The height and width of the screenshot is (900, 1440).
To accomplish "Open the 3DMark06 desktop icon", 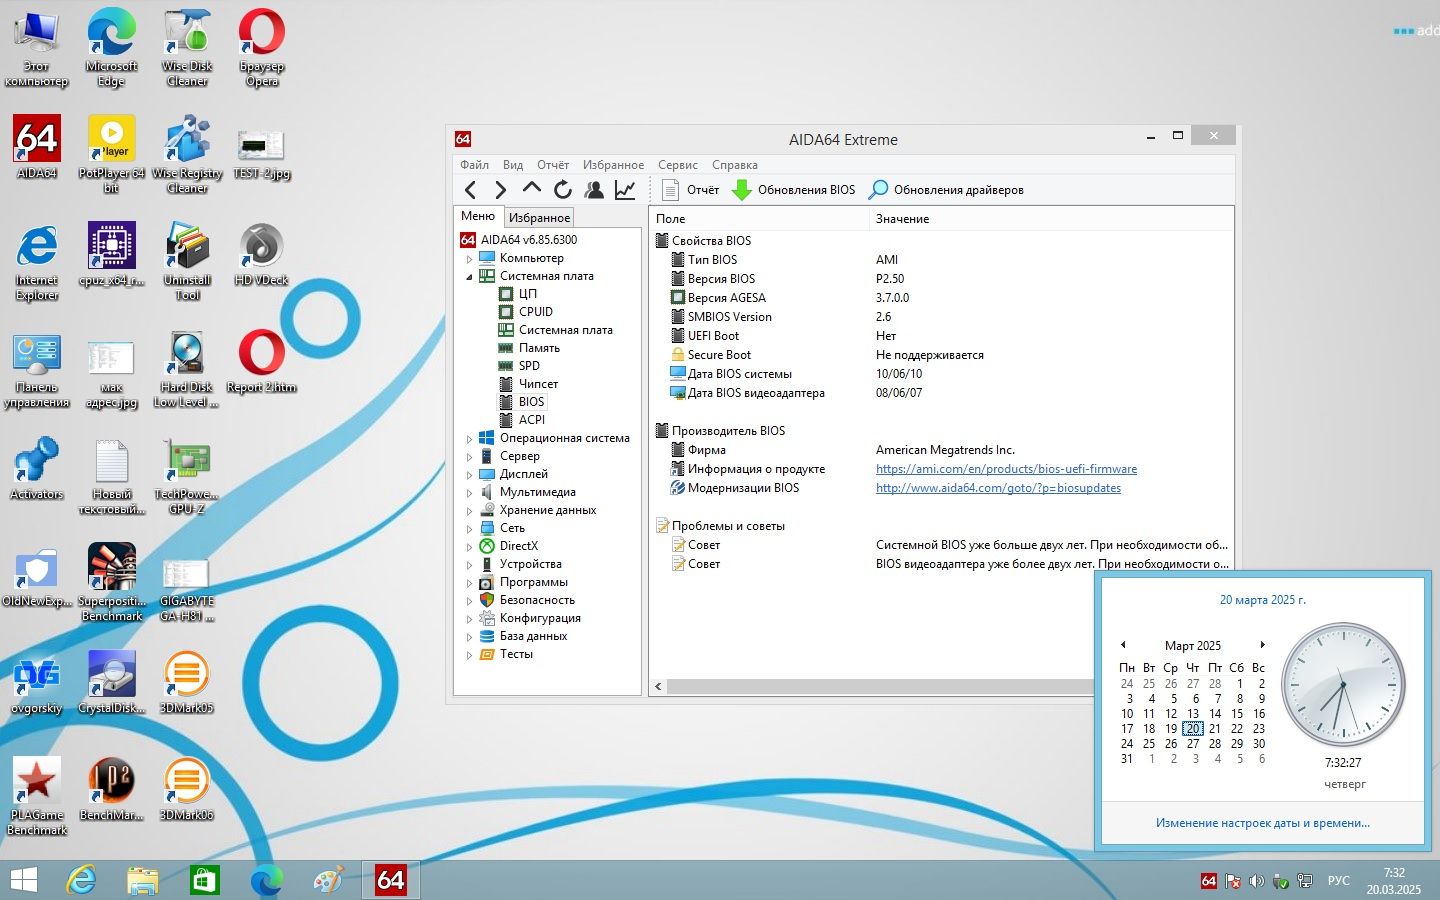I will 187,789.
